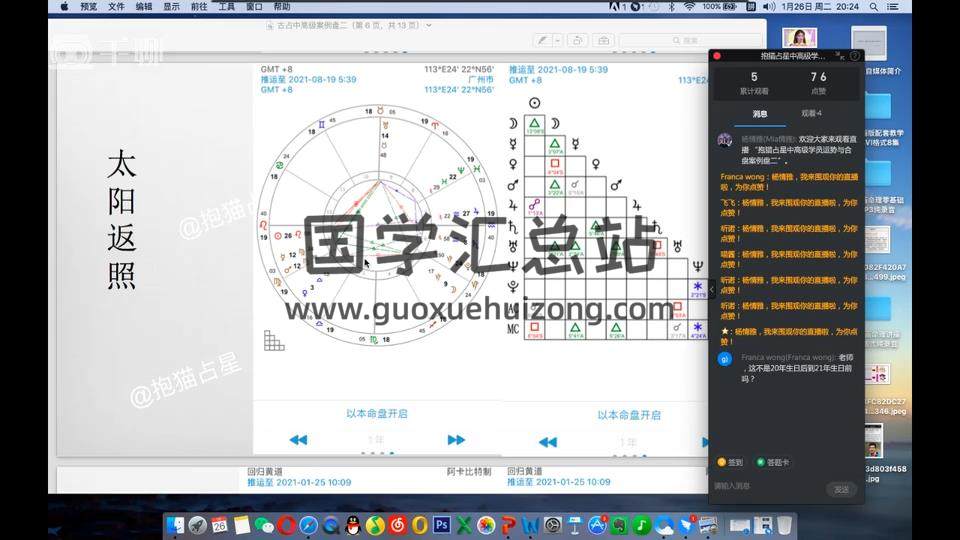Open the 工具 menu in the menu bar
The image size is (960, 540).
point(227,6)
